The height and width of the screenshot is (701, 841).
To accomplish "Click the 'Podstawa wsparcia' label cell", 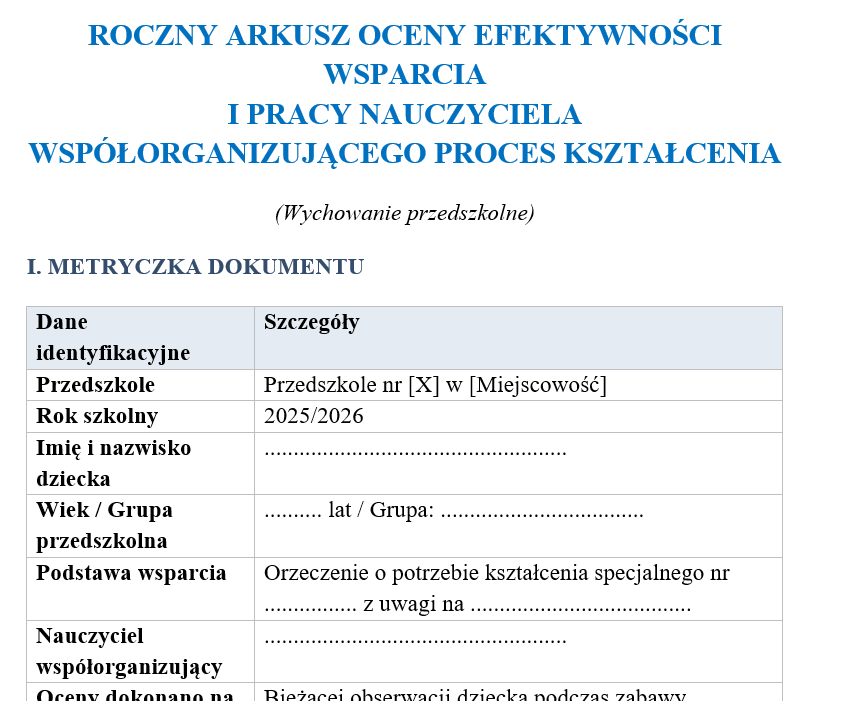I will pos(141,589).
